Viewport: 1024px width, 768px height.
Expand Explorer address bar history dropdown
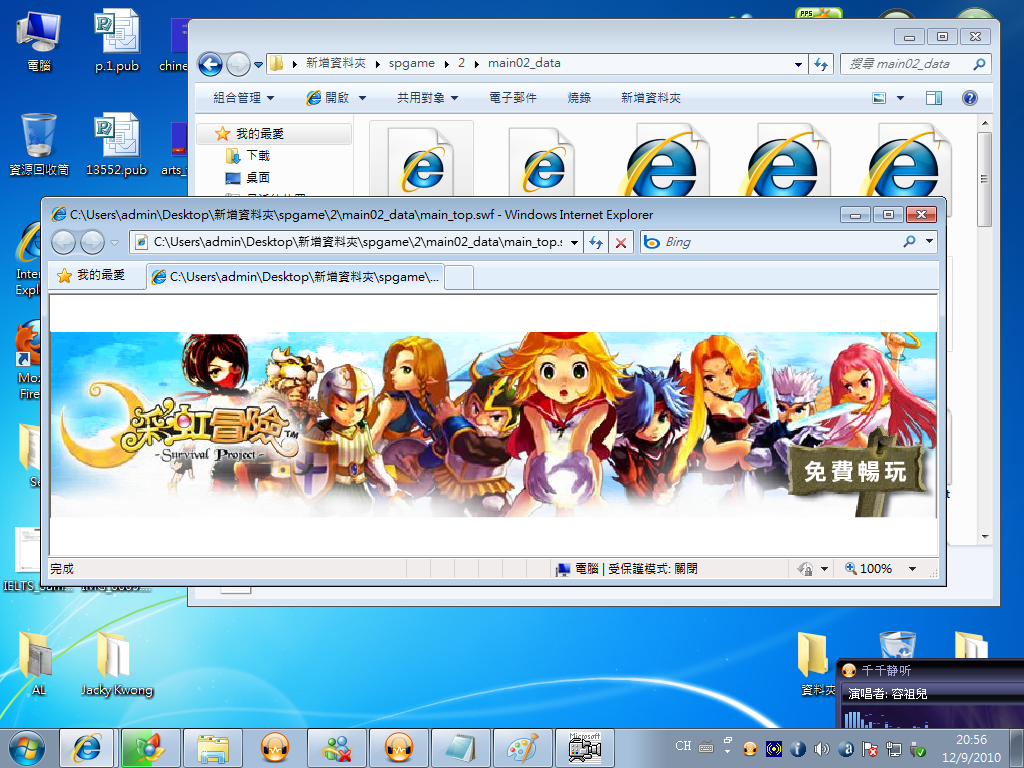point(798,64)
